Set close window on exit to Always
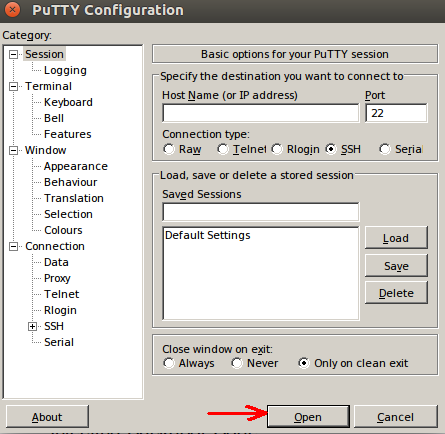The height and width of the screenshot is (434, 445). (x=169, y=363)
